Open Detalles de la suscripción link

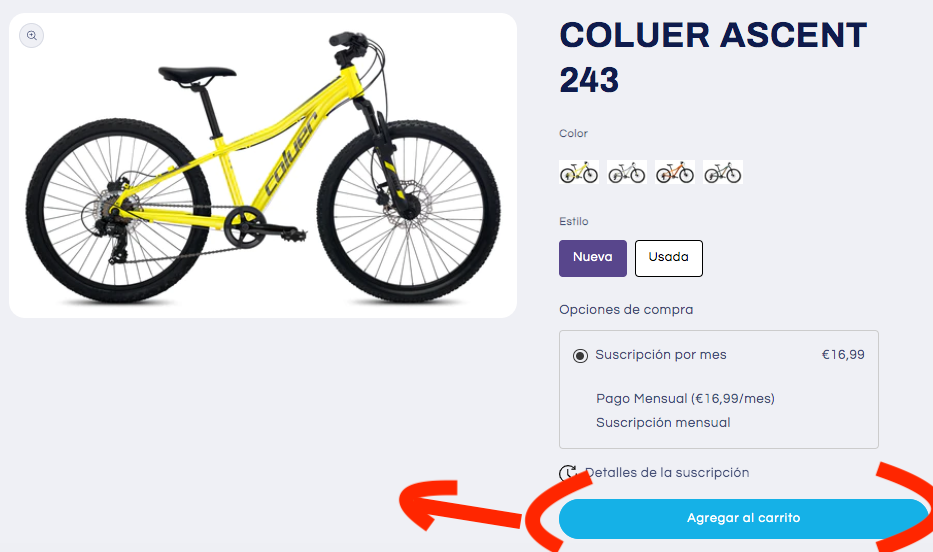click(x=667, y=472)
